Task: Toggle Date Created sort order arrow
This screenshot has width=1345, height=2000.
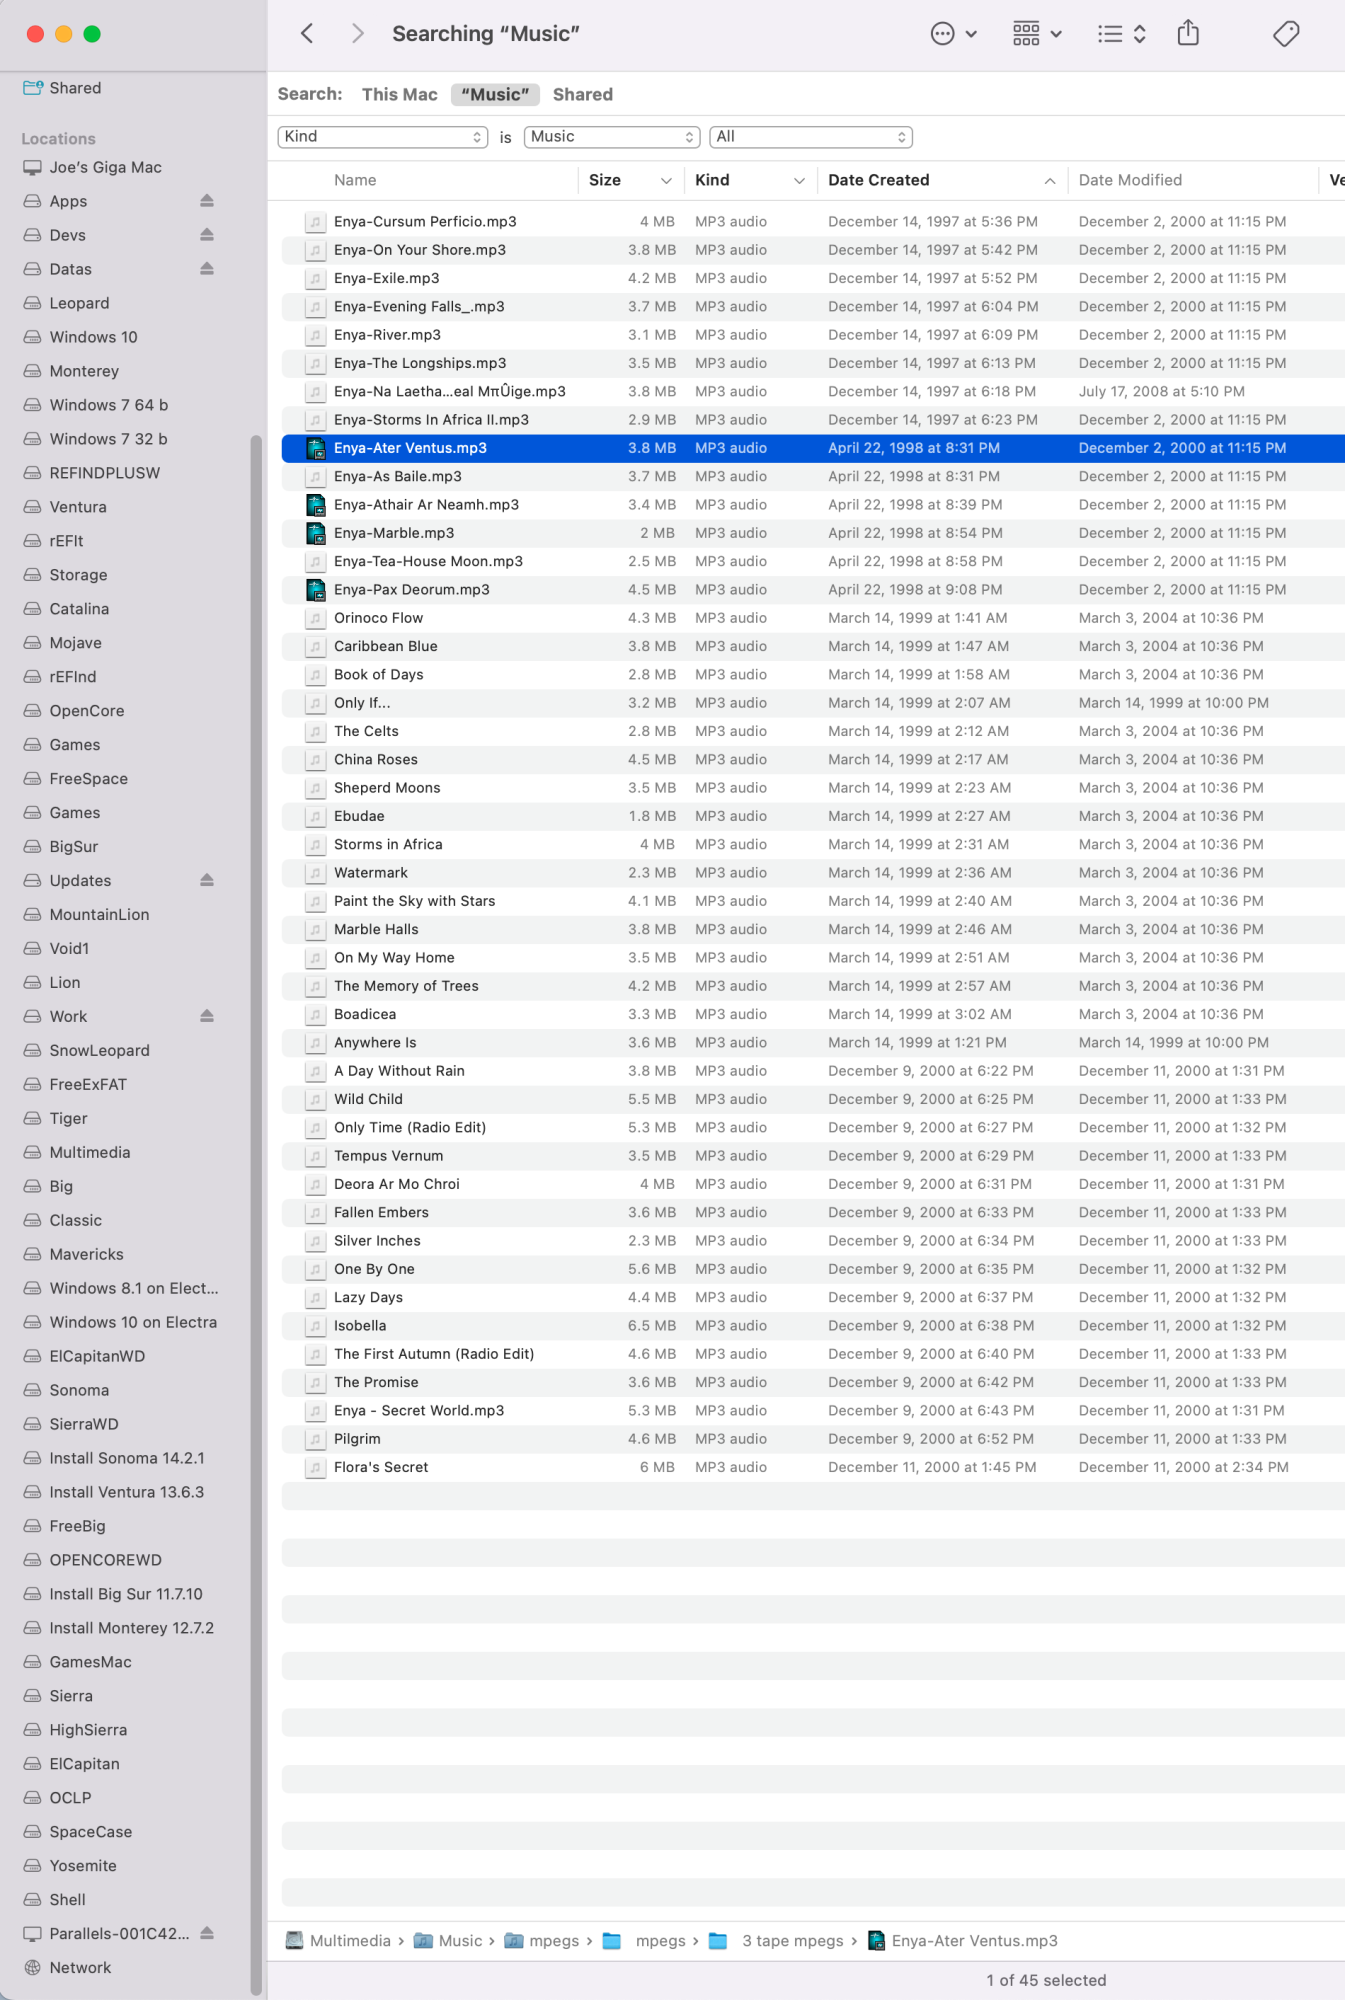Action: point(1050,181)
